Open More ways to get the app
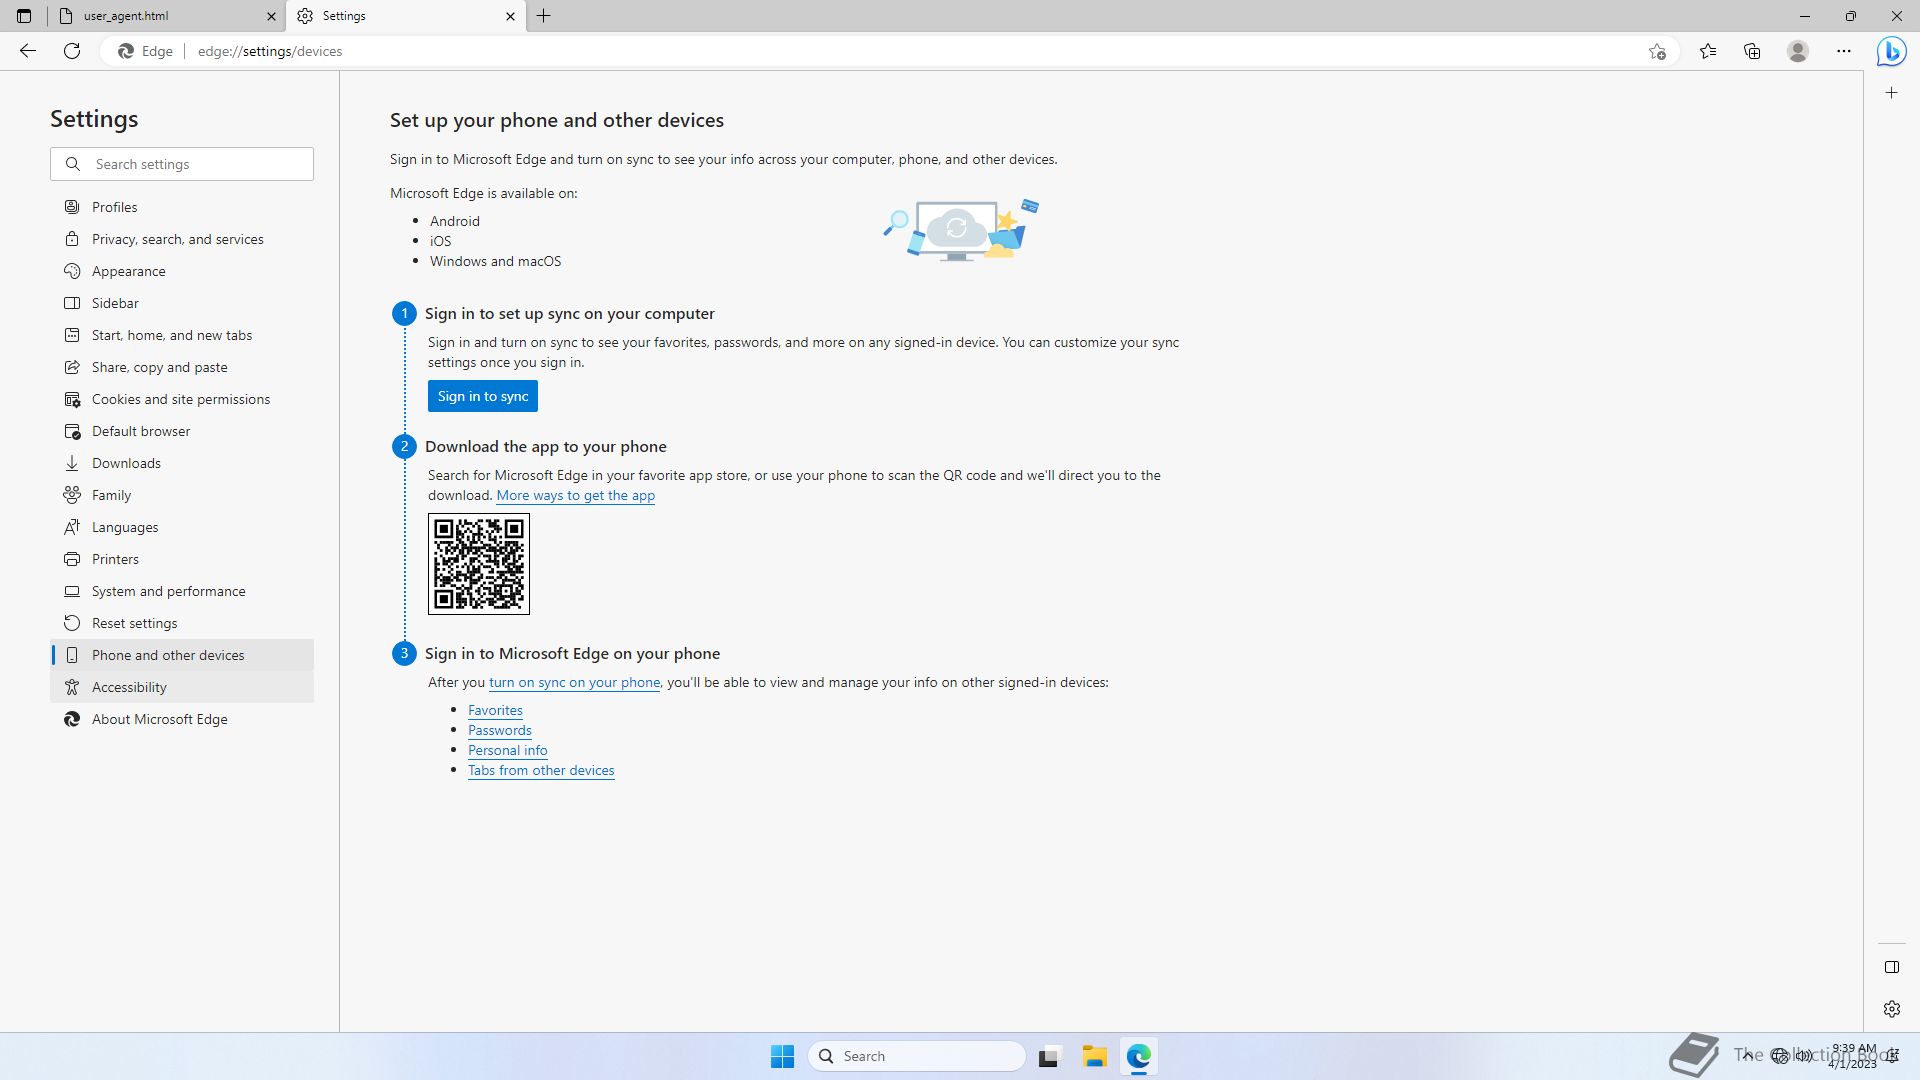This screenshot has width=1920, height=1080. 575,495
